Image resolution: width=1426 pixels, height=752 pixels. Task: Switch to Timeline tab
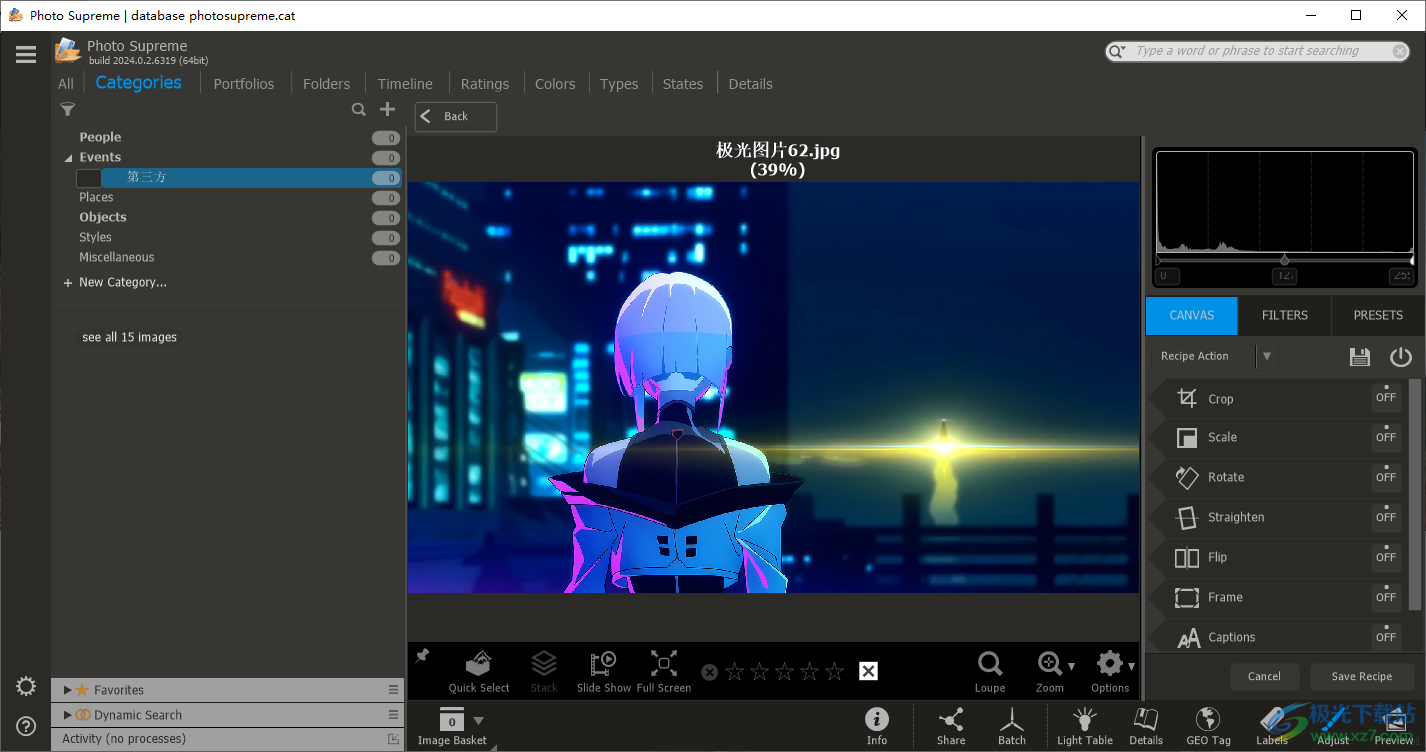[405, 84]
